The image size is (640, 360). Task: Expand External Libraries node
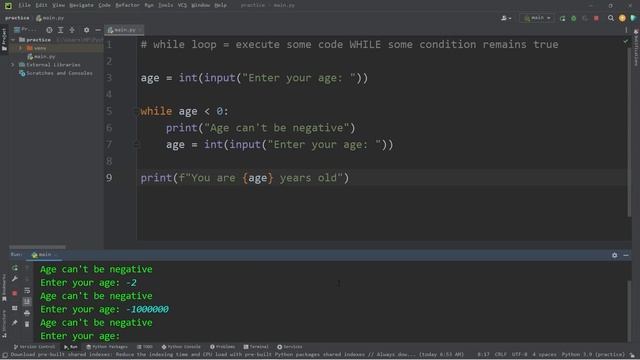click(x=13, y=65)
